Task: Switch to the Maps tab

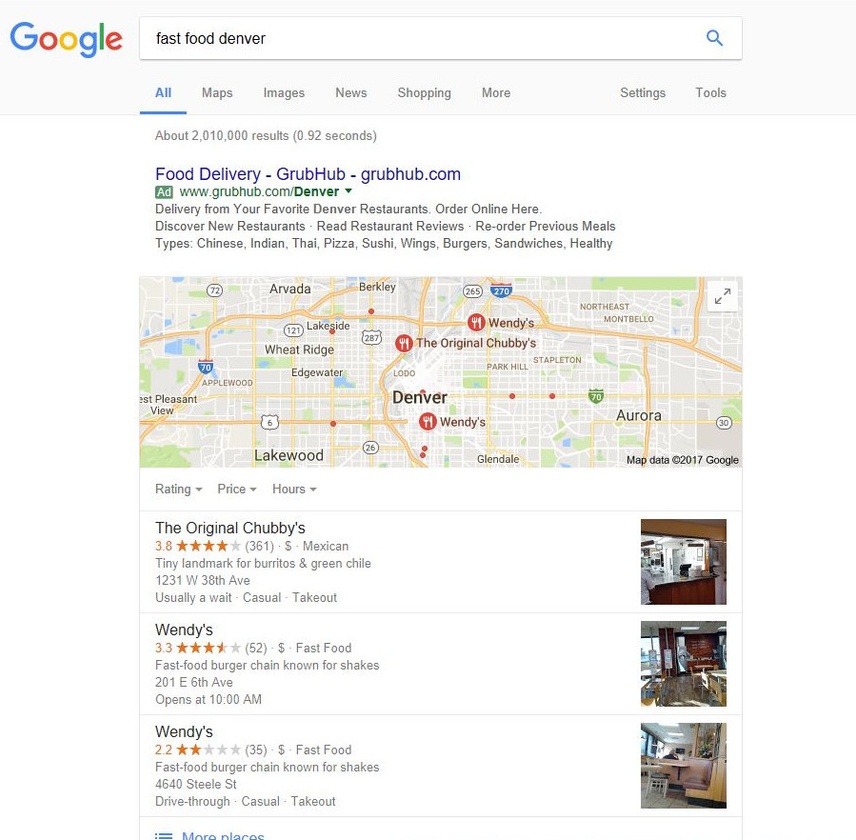Action: (217, 93)
